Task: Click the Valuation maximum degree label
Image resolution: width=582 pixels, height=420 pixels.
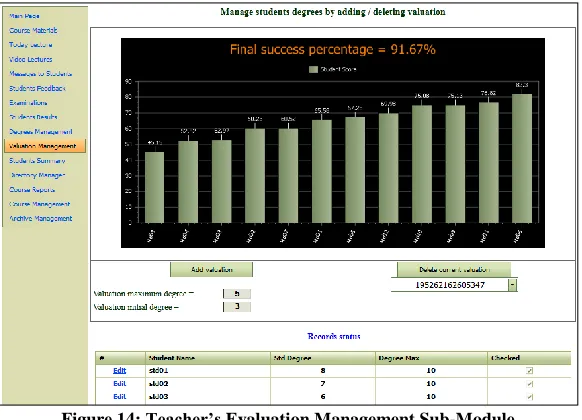Action: coord(144,294)
